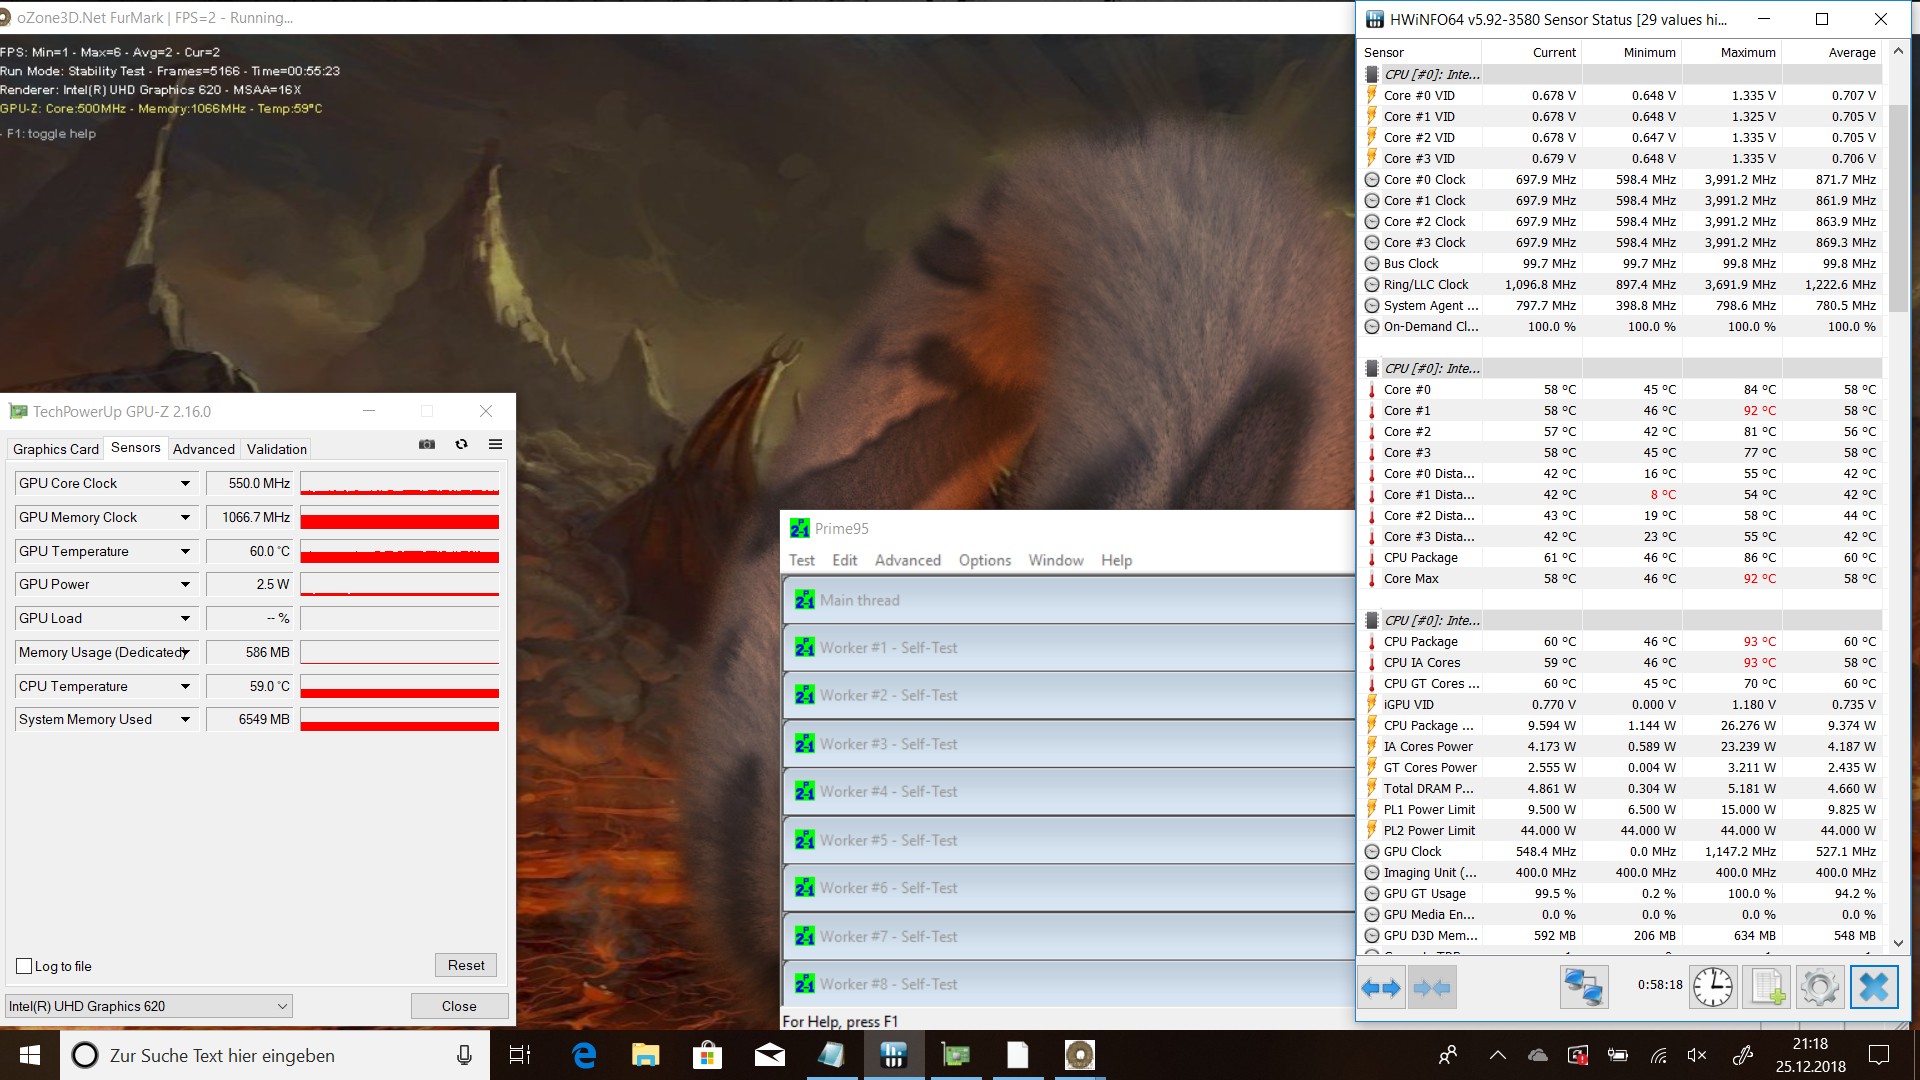
Task: Click Prime95 Worker #1 Self-Test icon
Action: point(805,648)
